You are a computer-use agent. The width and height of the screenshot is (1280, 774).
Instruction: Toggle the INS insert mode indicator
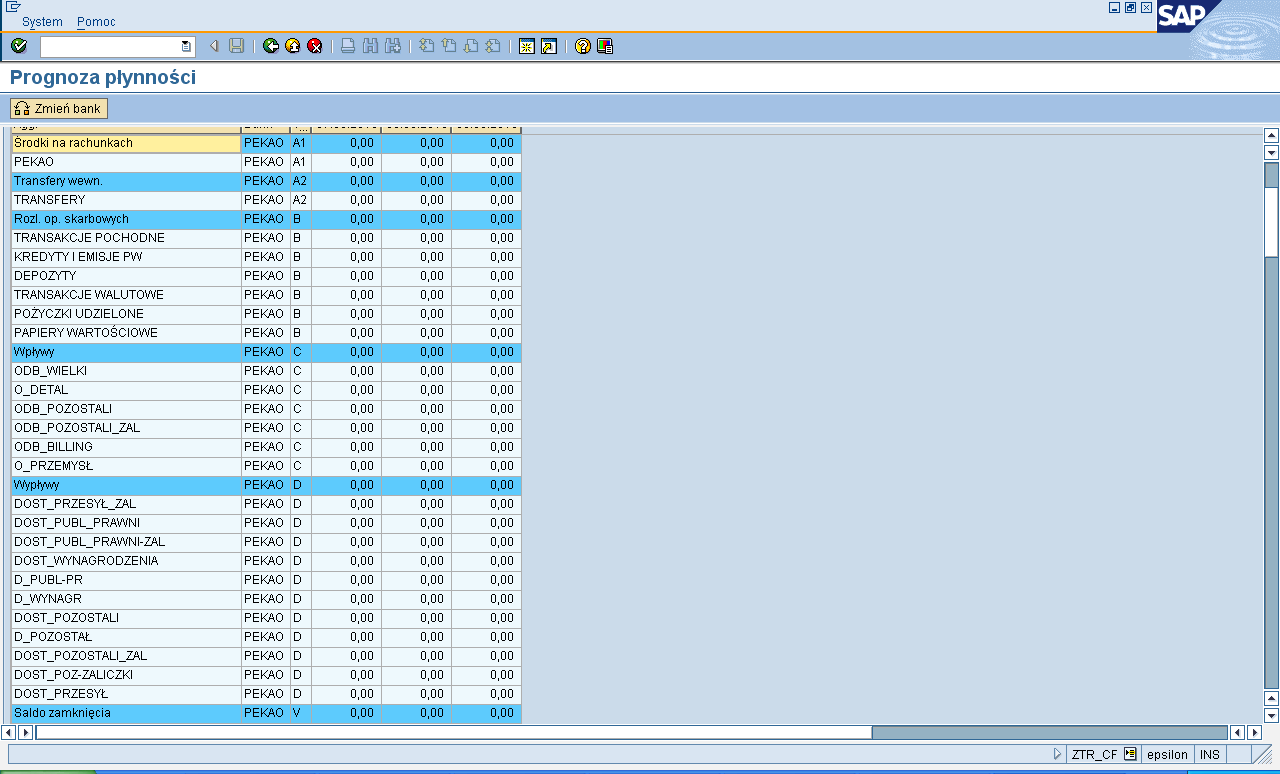point(1210,755)
